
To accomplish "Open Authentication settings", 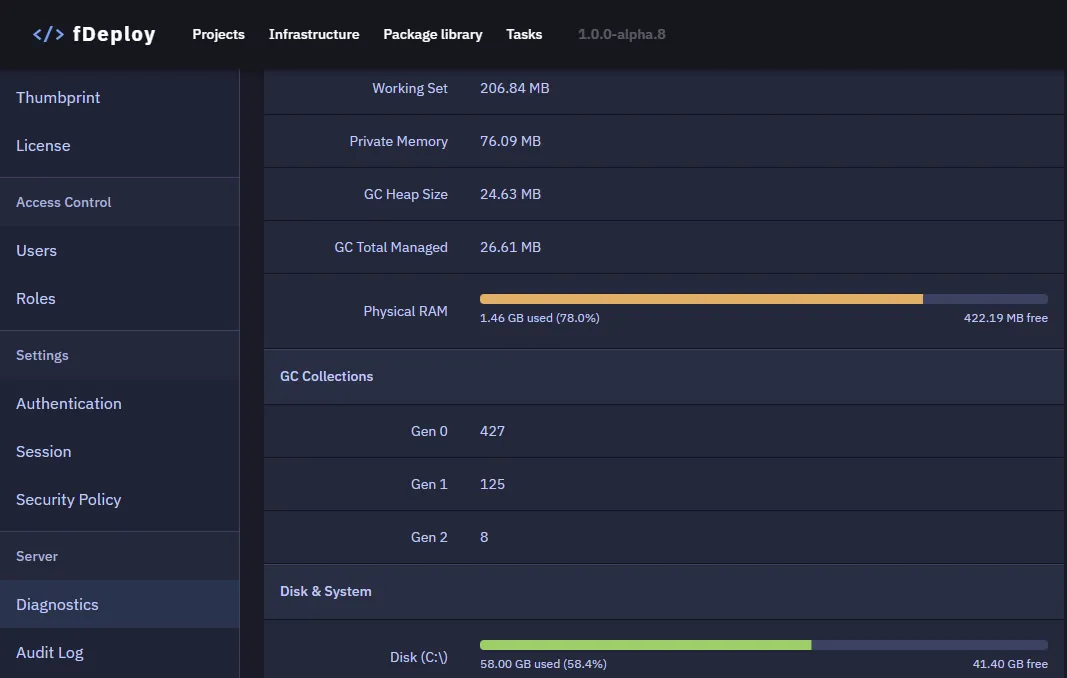I will click(69, 403).
